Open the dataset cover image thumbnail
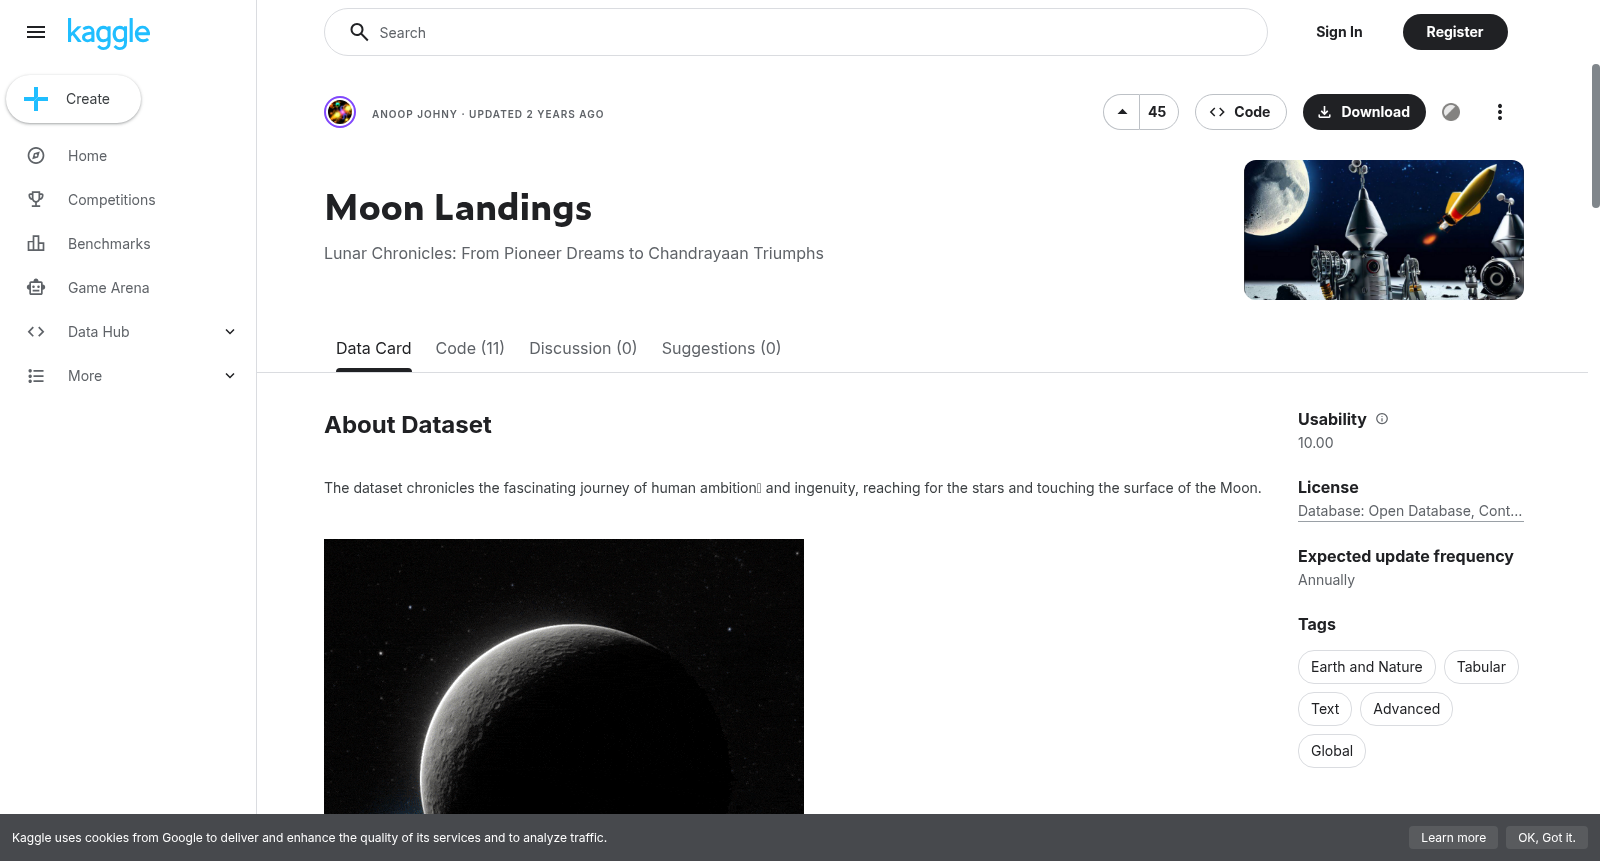 1384,230
